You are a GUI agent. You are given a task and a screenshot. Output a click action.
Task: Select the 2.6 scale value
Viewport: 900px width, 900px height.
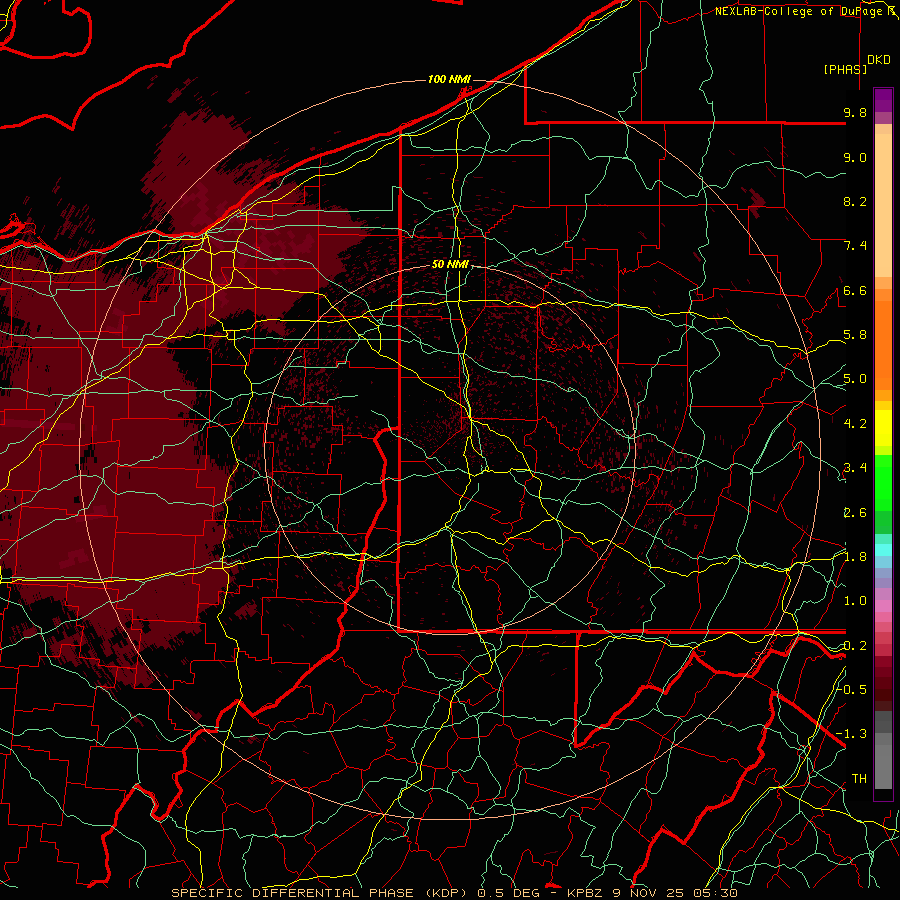(855, 513)
